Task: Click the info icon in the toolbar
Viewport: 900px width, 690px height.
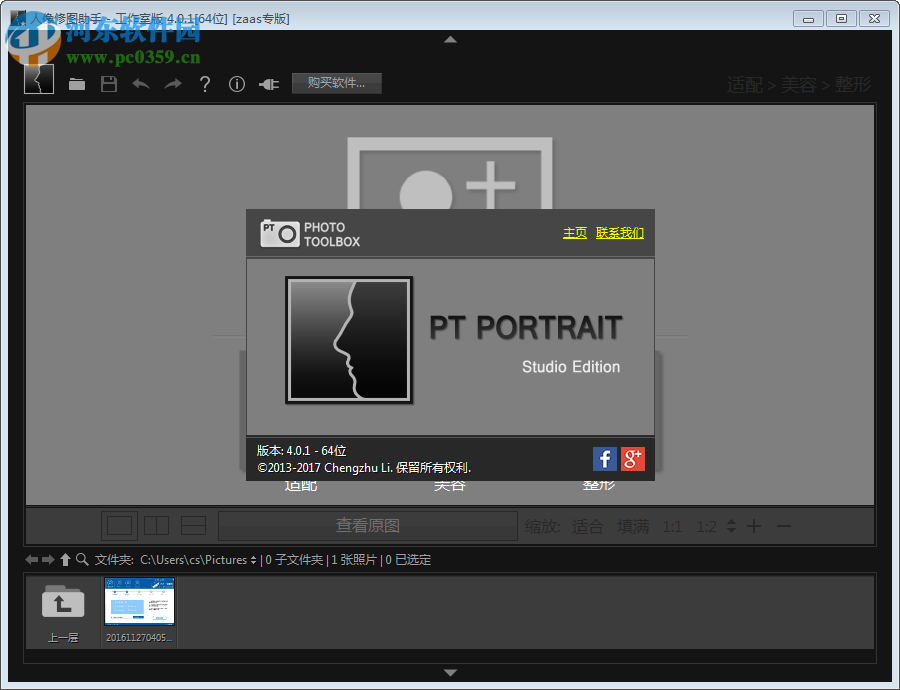Action: [236, 84]
